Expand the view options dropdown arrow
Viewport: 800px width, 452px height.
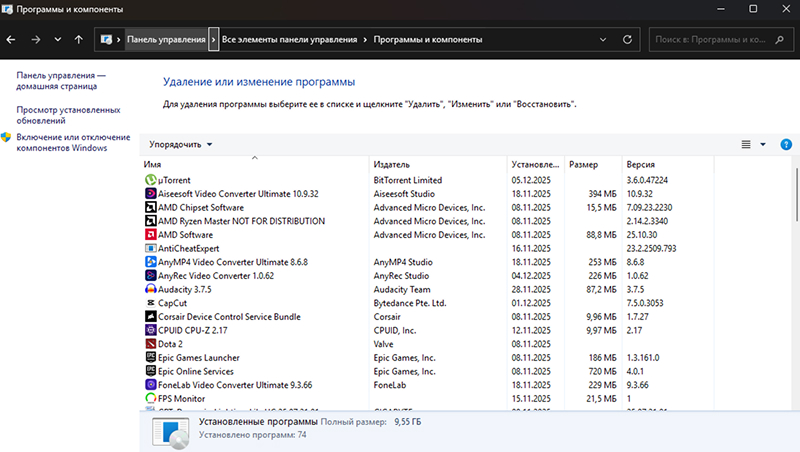click(x=763, y=144)
